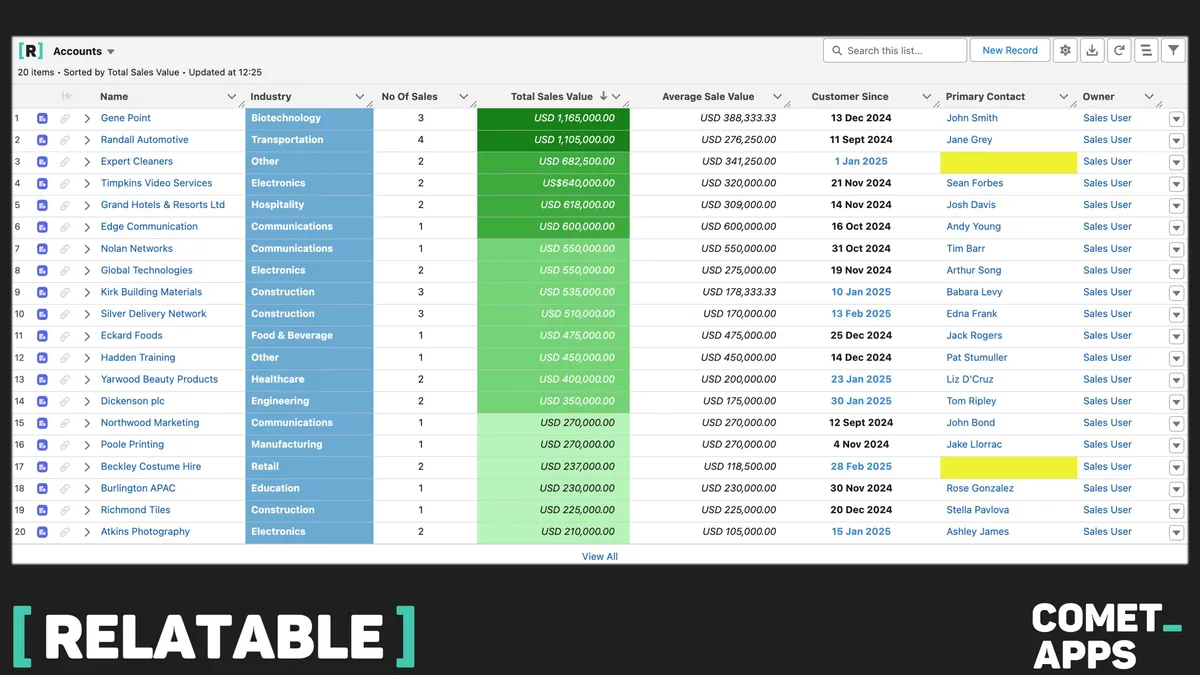Open contact Stella Pavlova

pyautogui.click(x=978, y=510)
